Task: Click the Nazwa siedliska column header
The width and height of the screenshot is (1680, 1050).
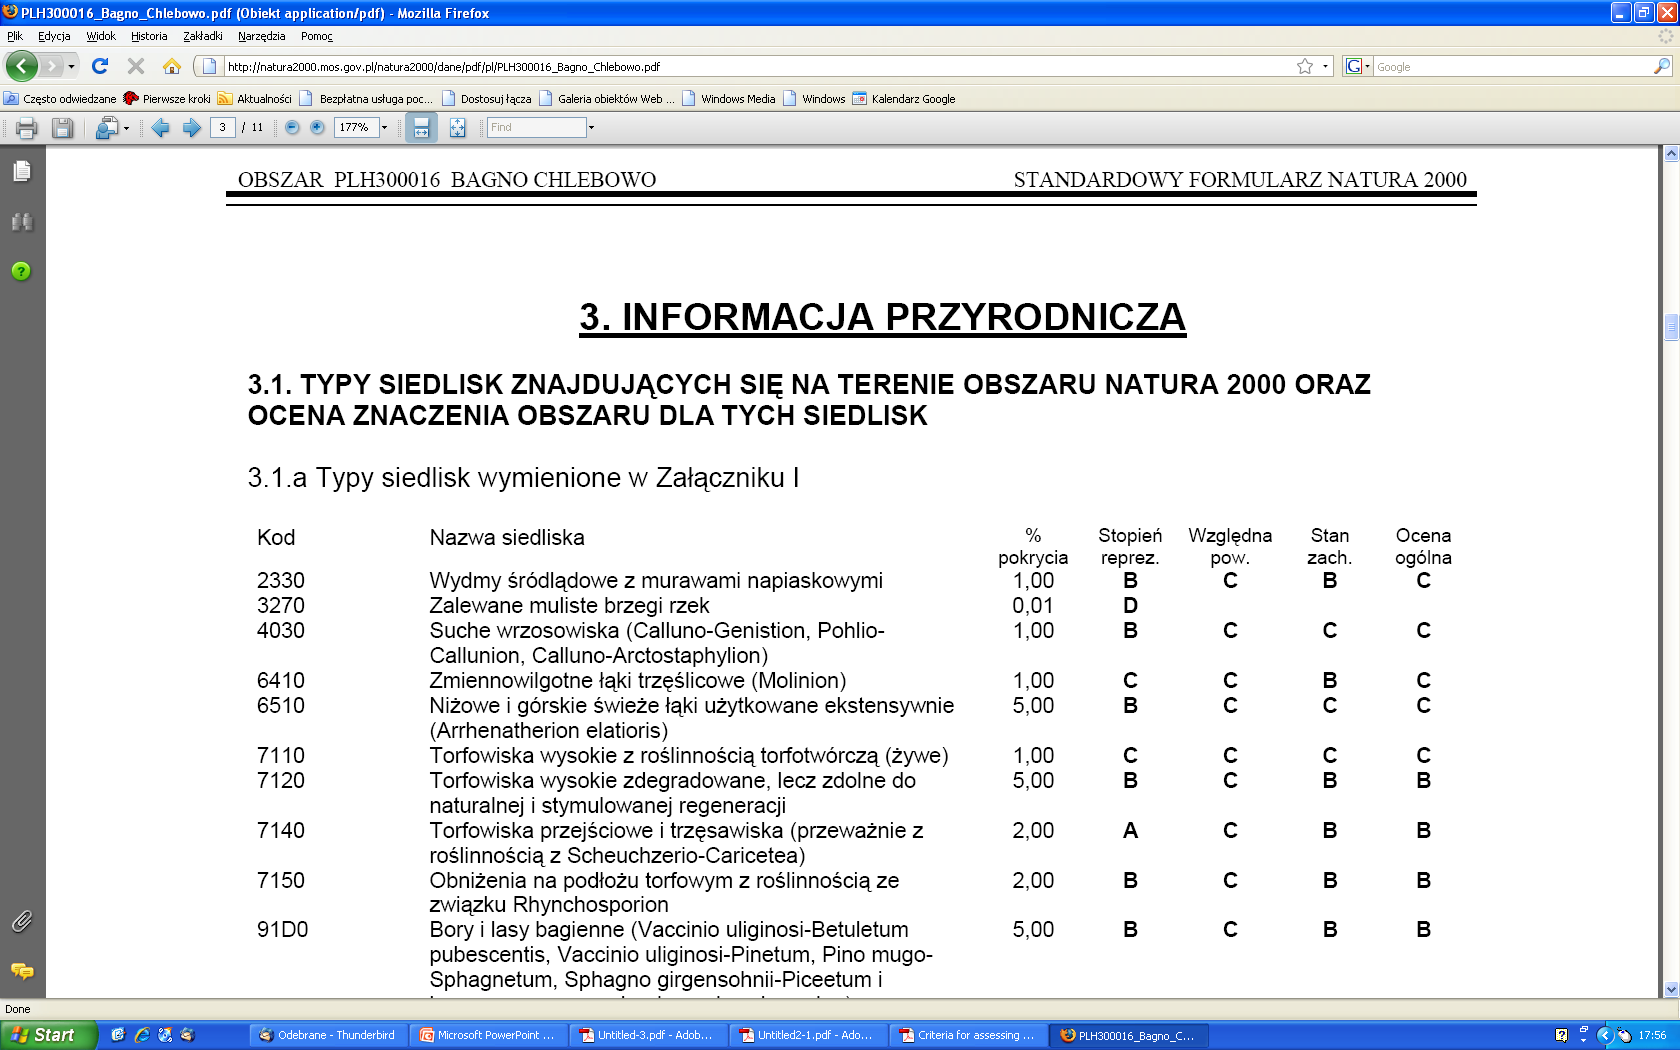Action: pos(507,537)
